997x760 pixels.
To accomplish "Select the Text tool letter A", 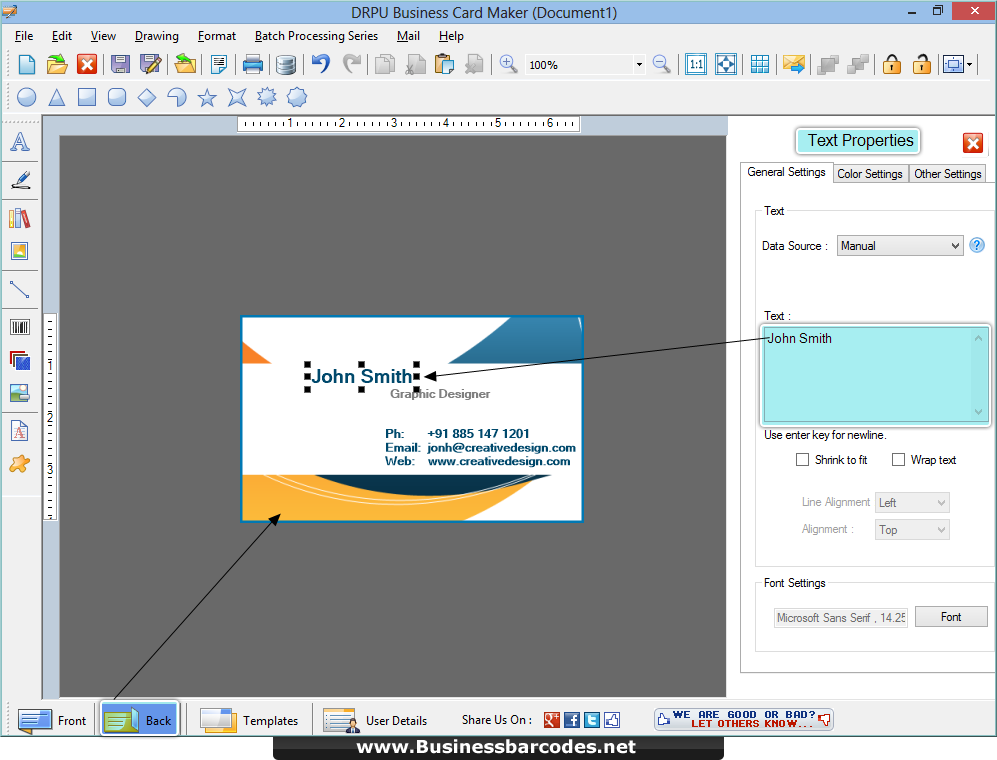I will click(20, 142).
